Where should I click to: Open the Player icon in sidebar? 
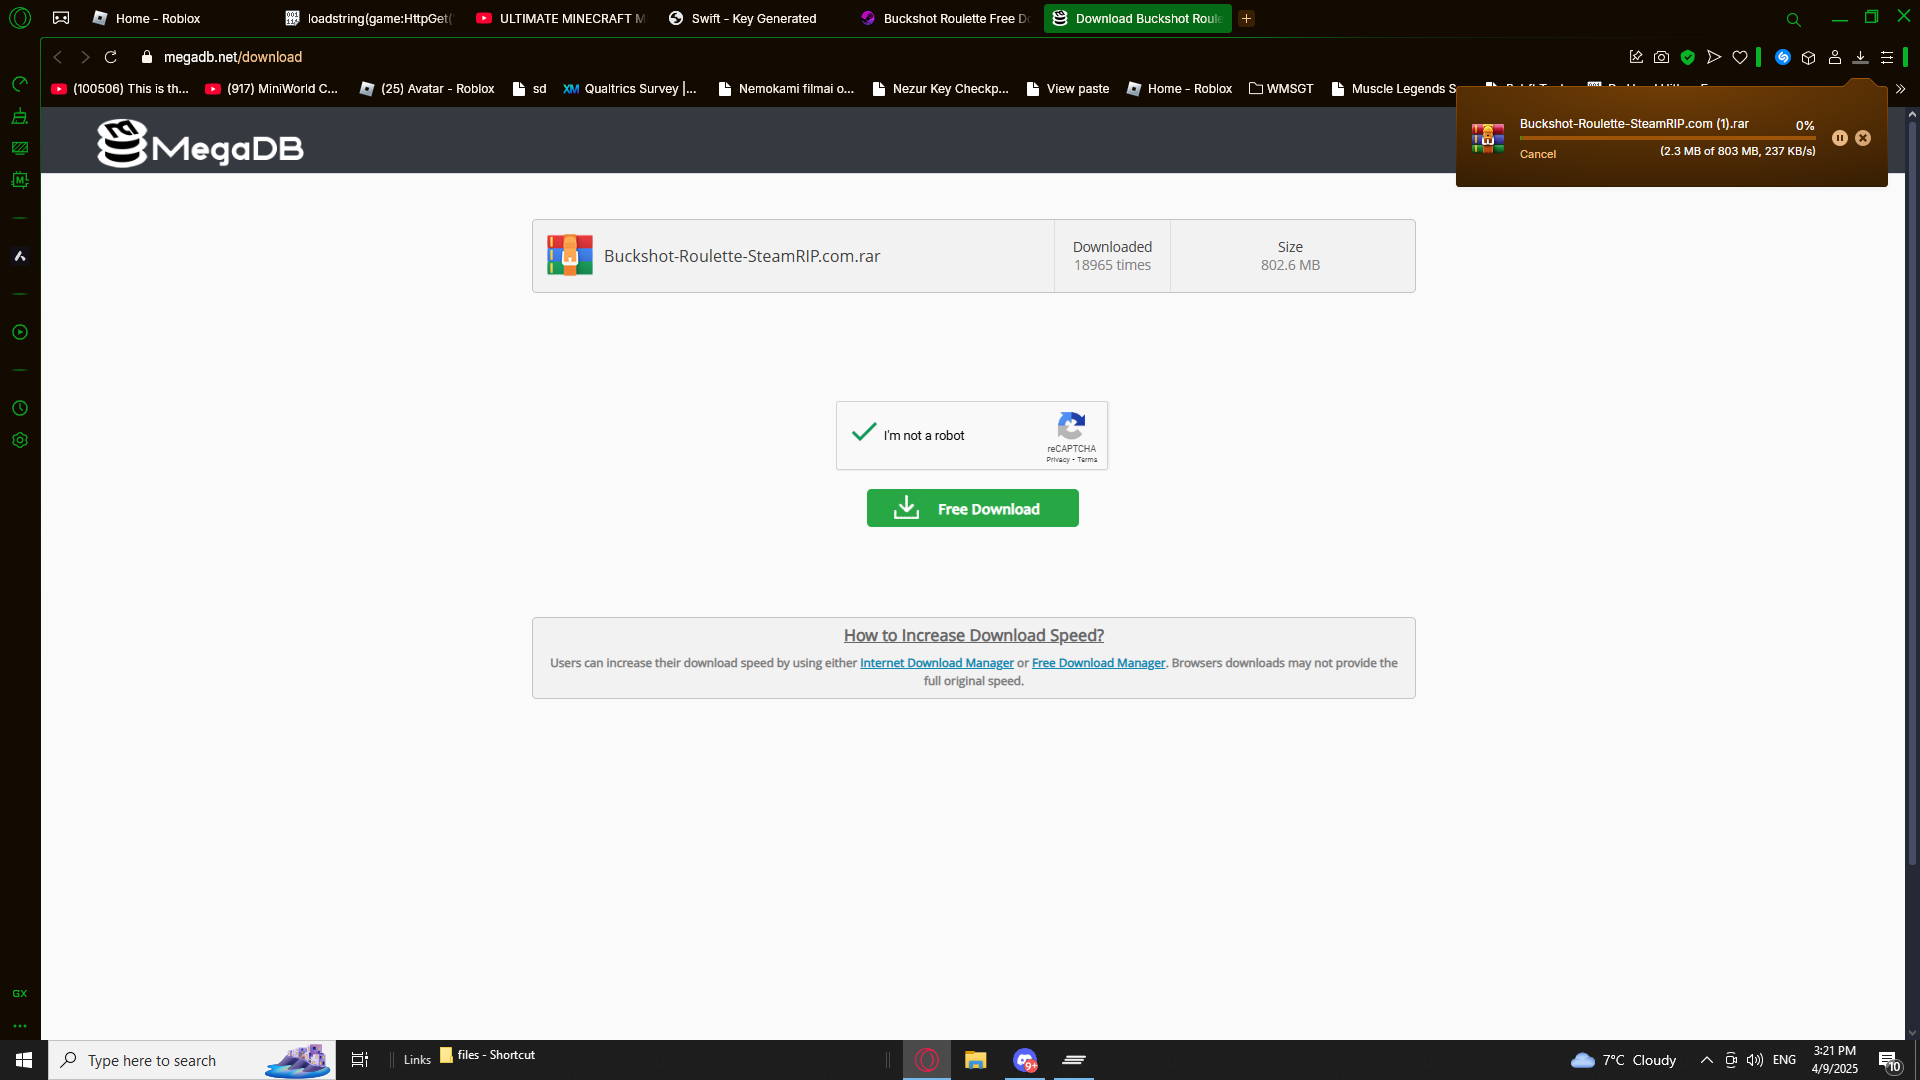[x=20, y=332]
